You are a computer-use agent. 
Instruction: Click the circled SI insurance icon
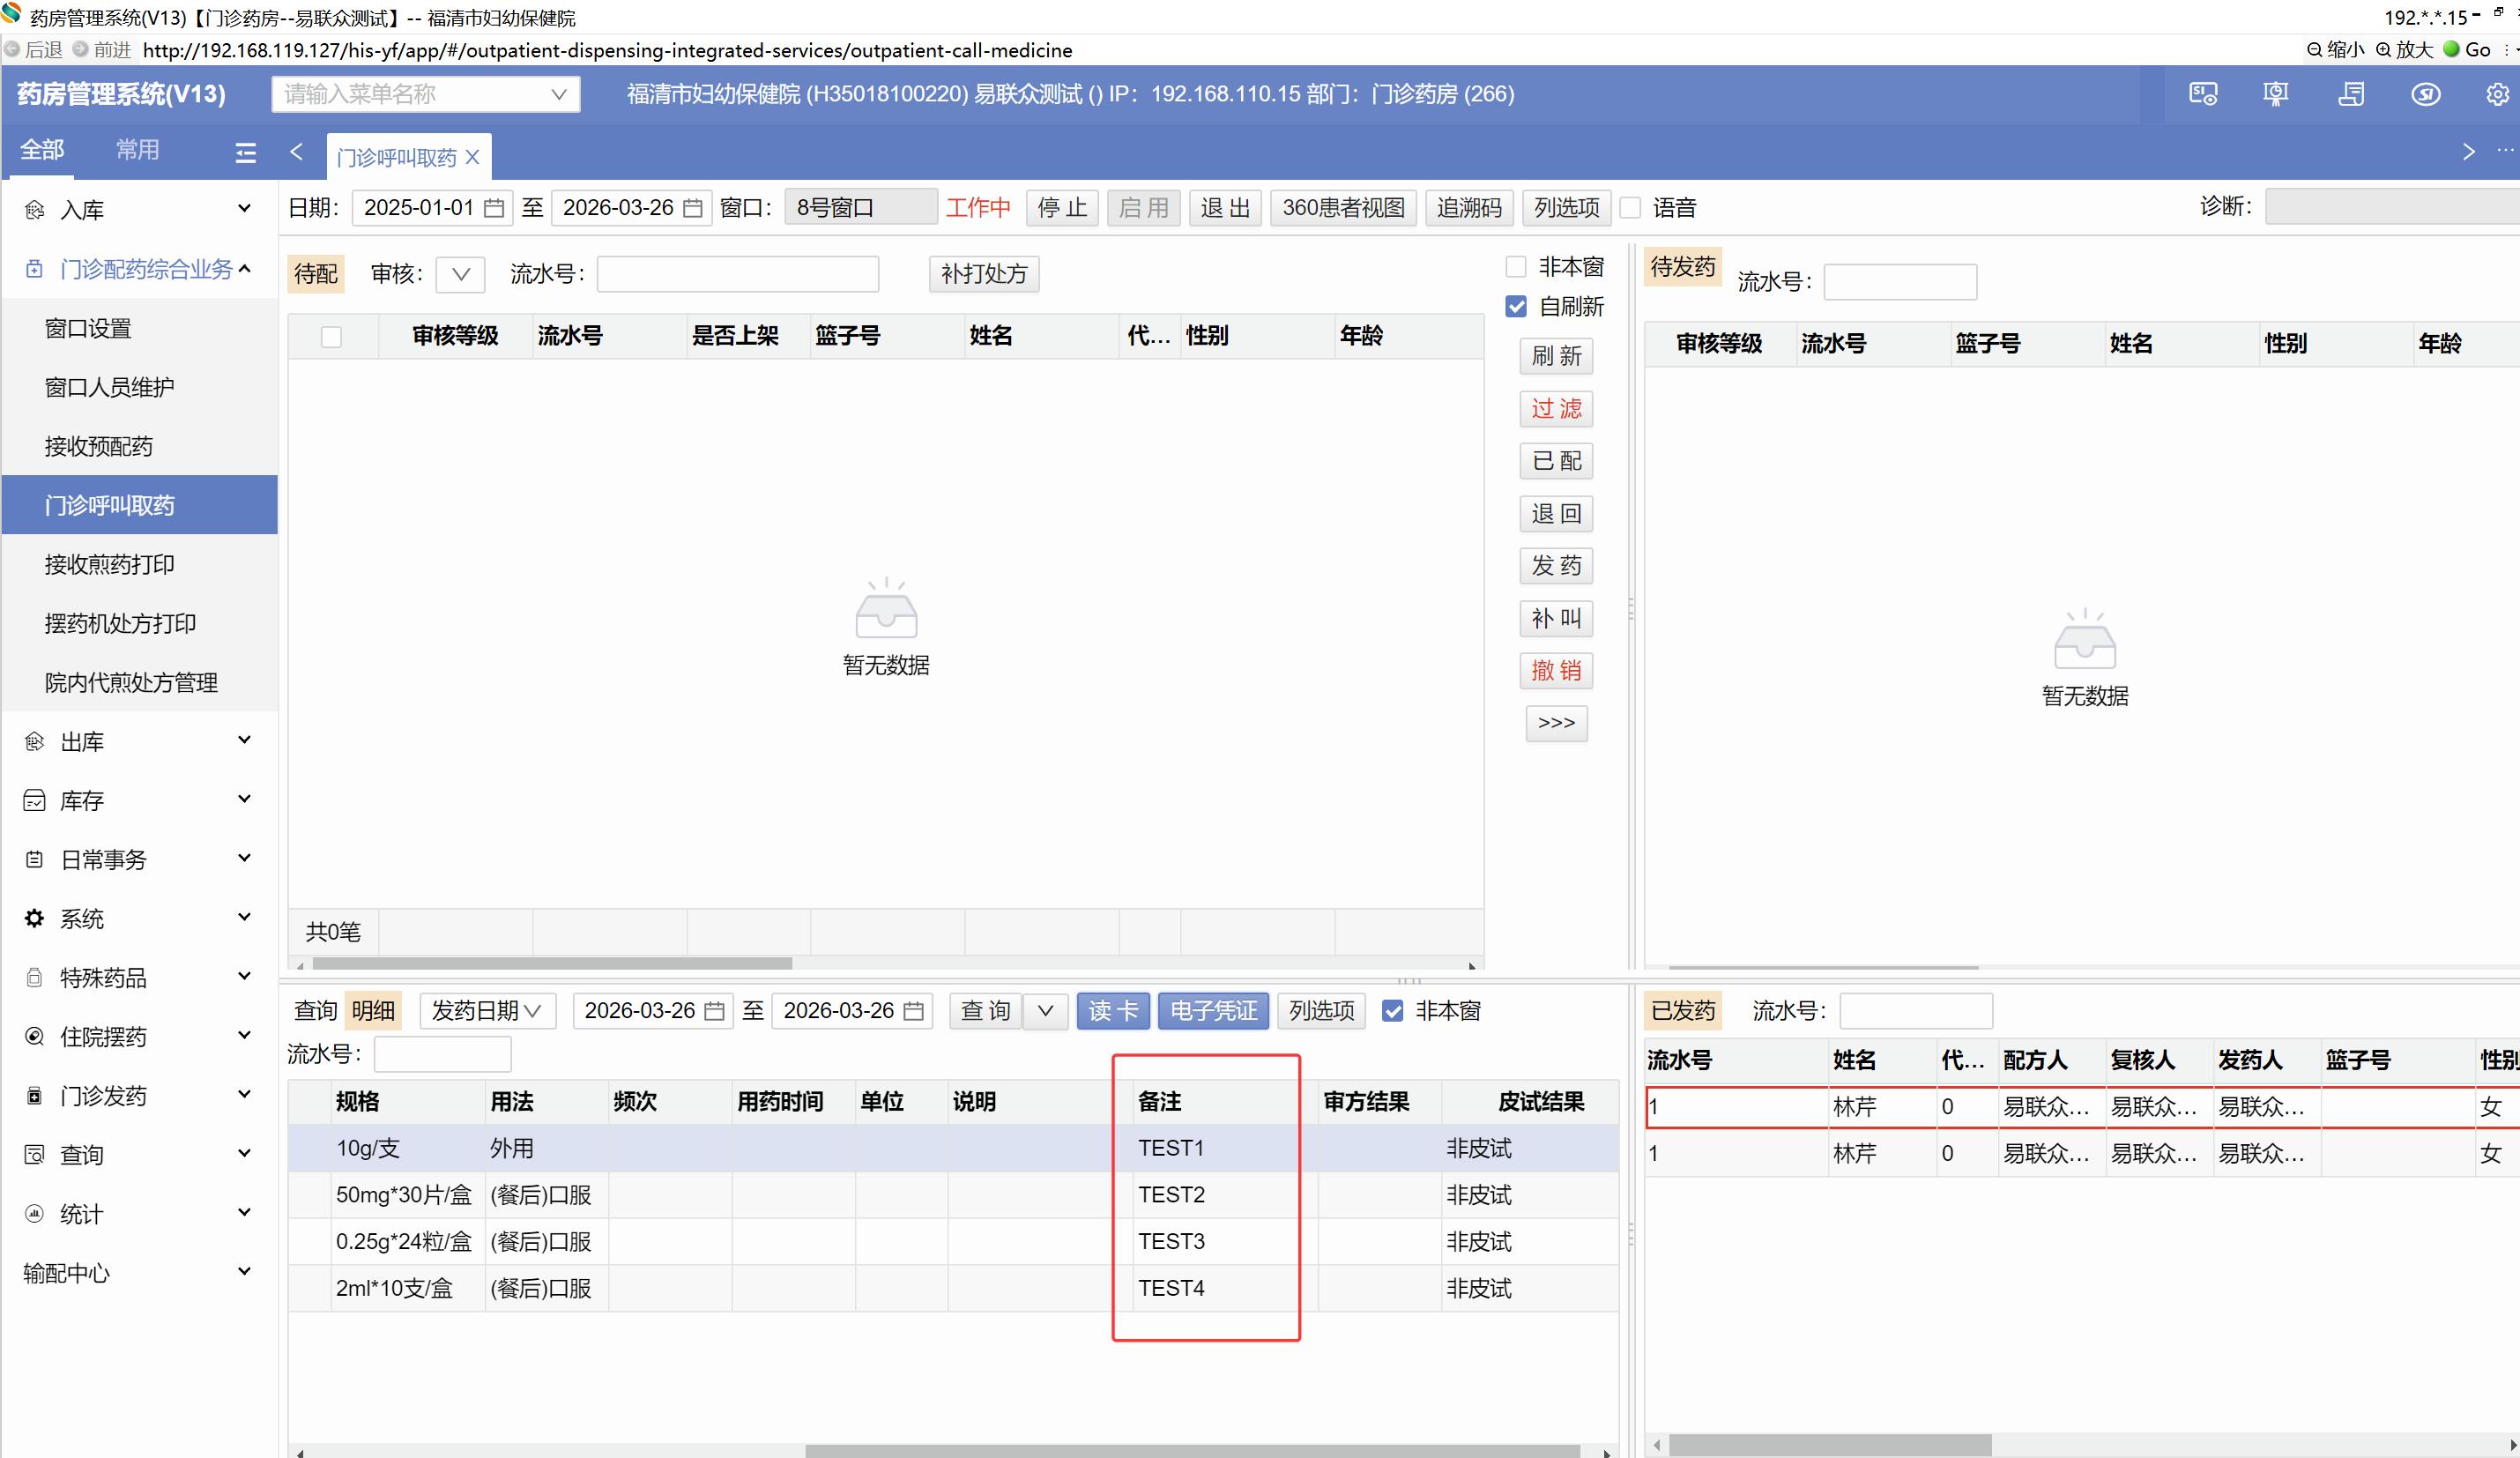pos(2425,94)
